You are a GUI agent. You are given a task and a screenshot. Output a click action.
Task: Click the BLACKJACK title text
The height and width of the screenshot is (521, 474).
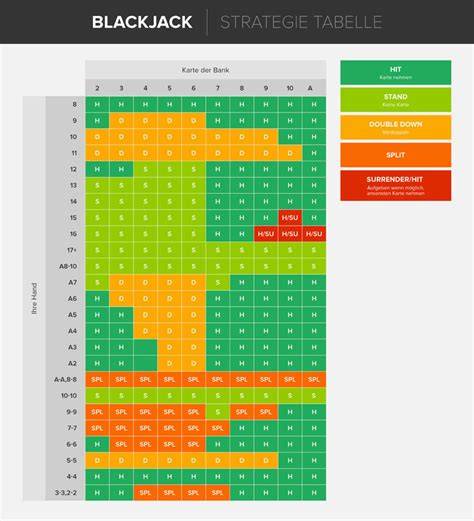click(x=142, y=22)
